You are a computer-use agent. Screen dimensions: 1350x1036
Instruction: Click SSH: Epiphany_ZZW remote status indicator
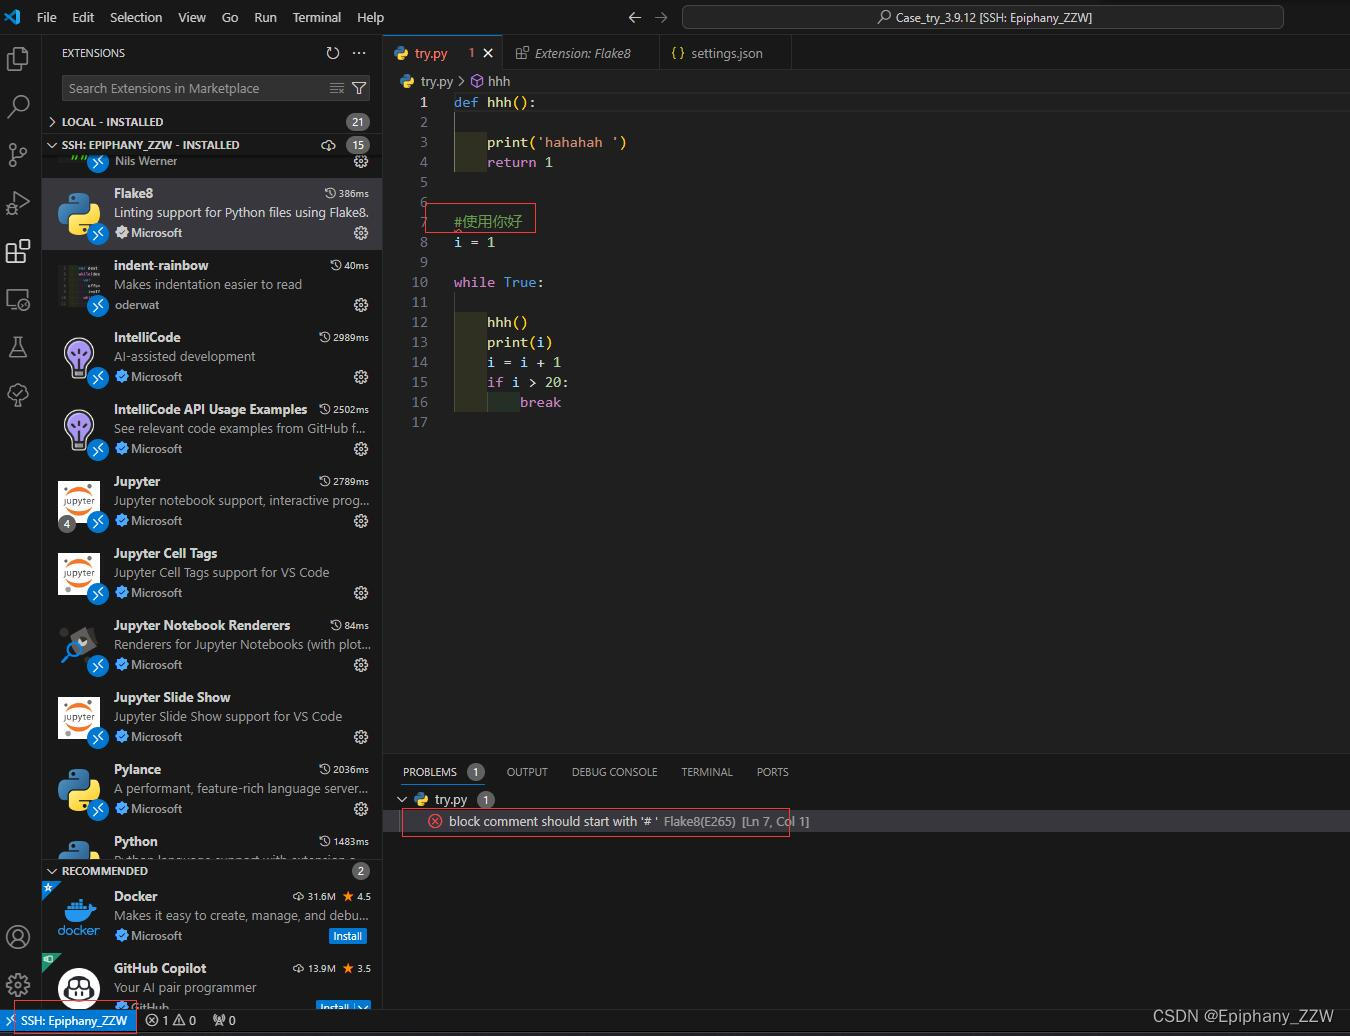[68, 1020]
